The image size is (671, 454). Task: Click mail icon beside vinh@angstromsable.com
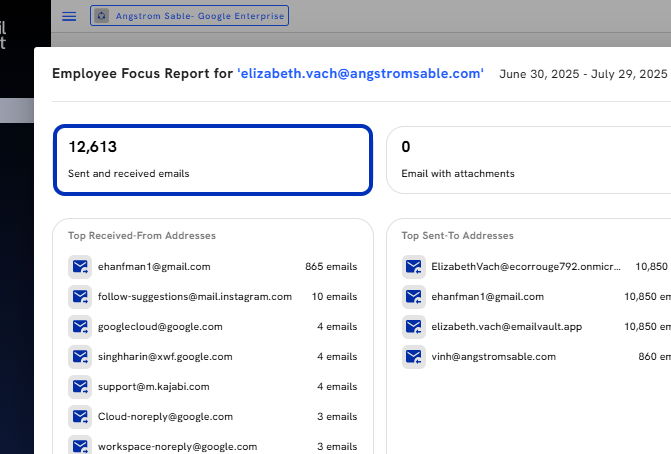point(413,357)
